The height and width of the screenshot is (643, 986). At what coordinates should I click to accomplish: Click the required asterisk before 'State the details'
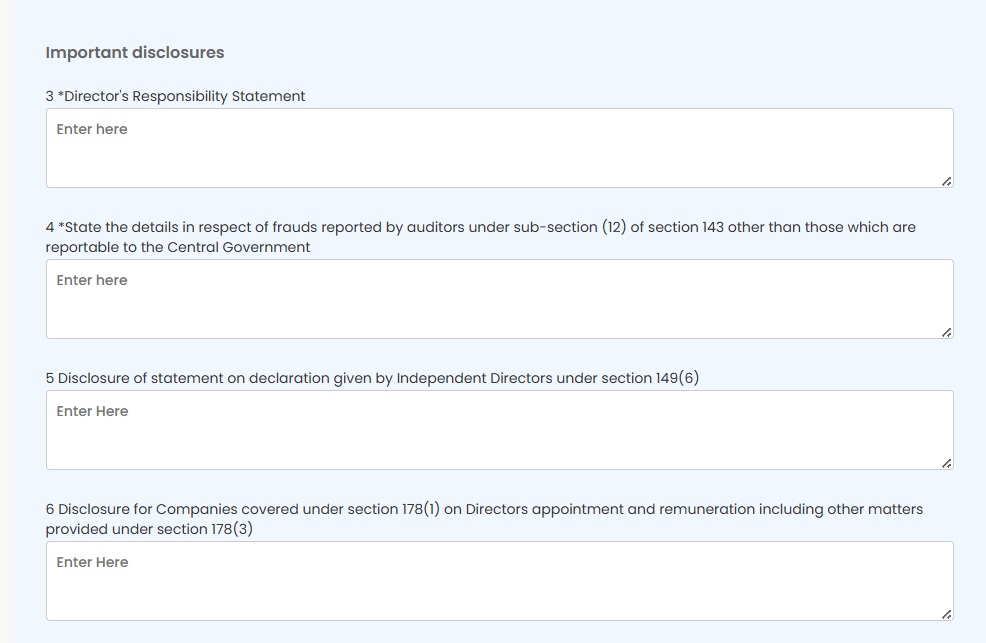[x=61, y=227]
